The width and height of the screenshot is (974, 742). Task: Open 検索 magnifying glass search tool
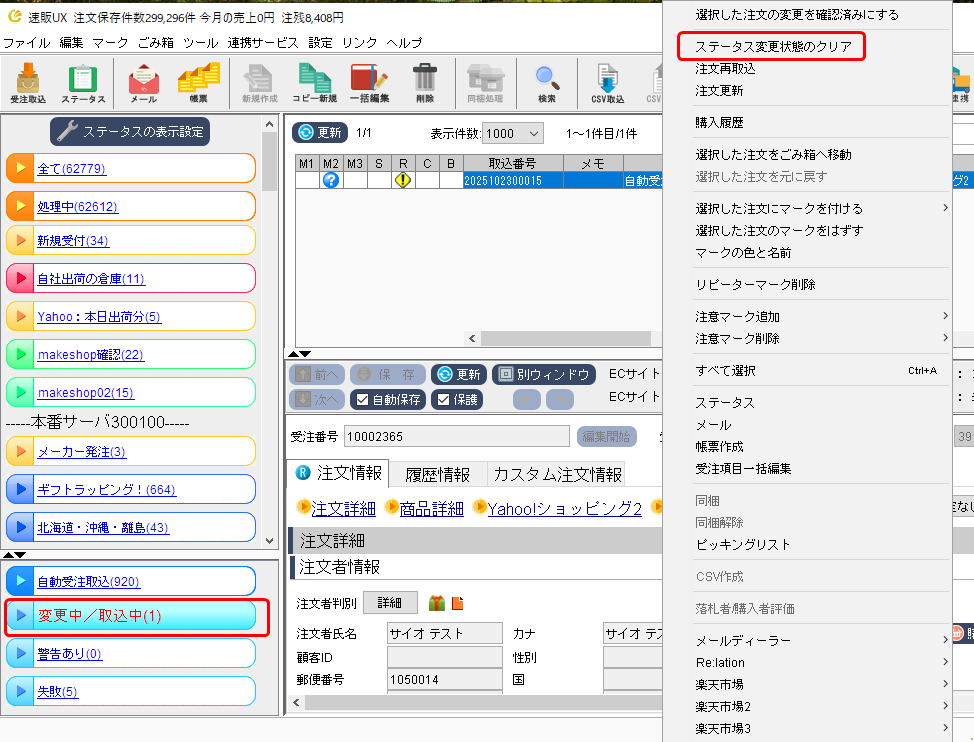pyautogui.click(x=547, y=83)
